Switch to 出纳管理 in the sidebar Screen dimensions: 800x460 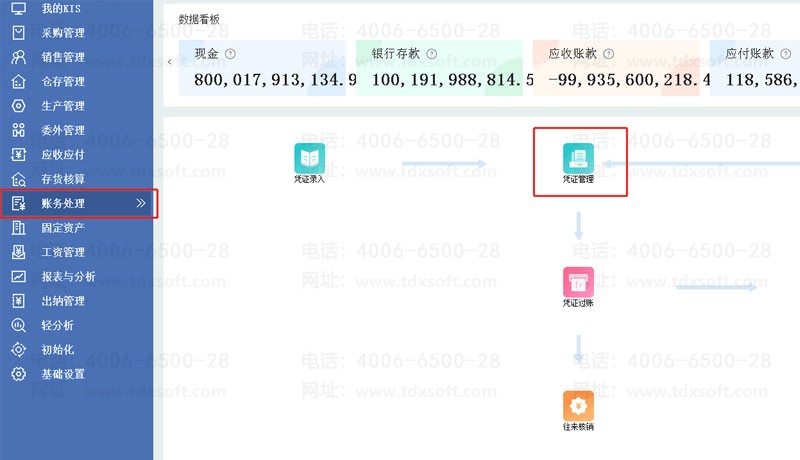pos(62,301)
